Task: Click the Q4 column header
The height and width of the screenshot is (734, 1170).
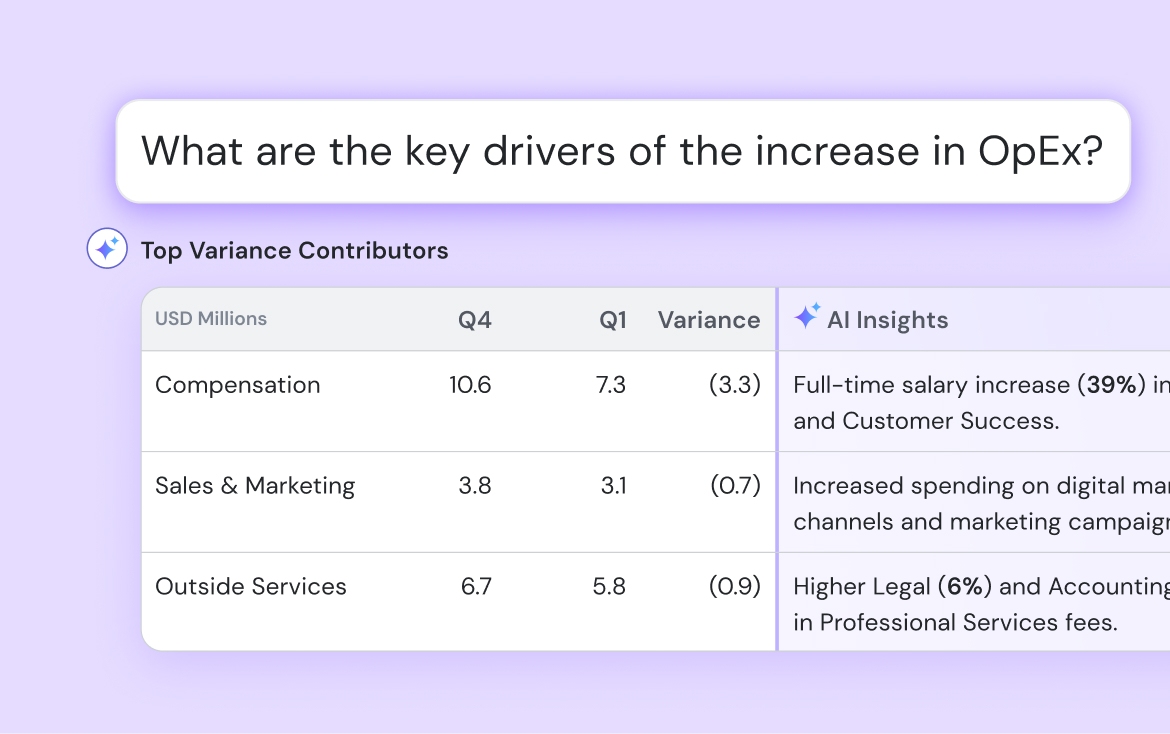Action: [475, 320]
